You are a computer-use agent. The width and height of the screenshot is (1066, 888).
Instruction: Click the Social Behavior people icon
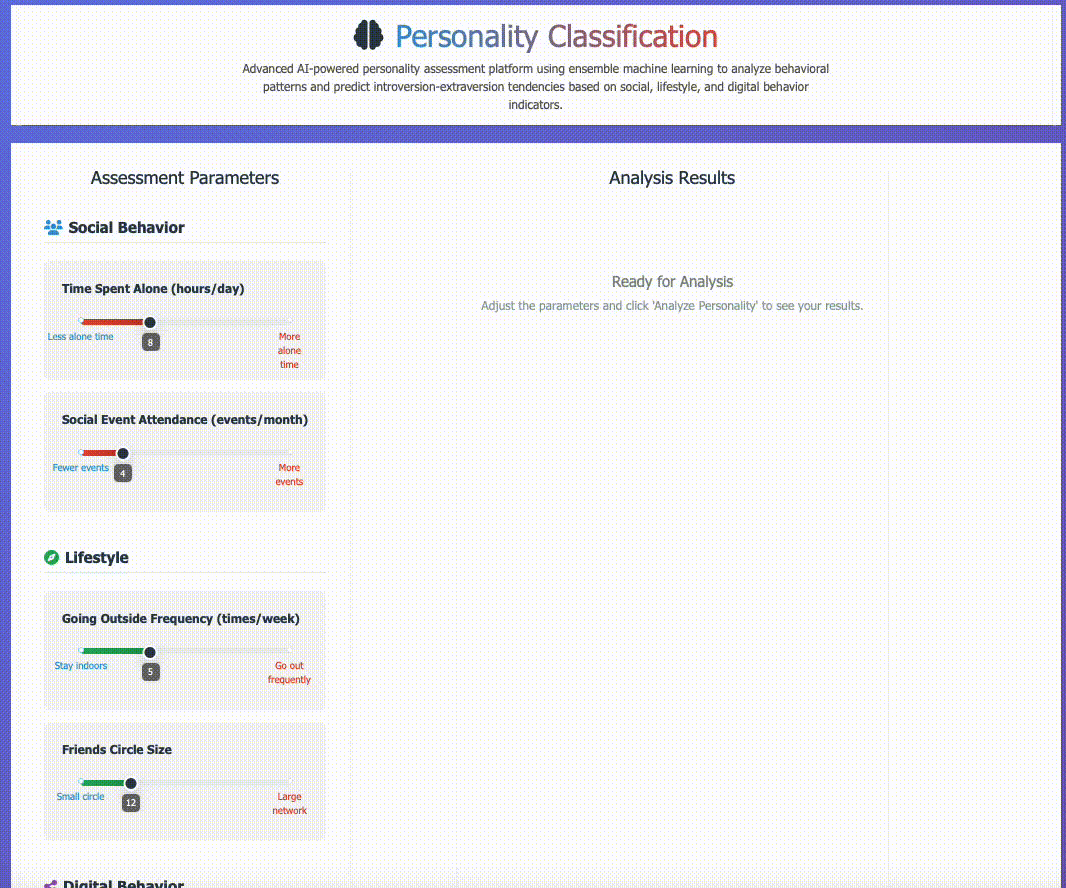(53, 228)
